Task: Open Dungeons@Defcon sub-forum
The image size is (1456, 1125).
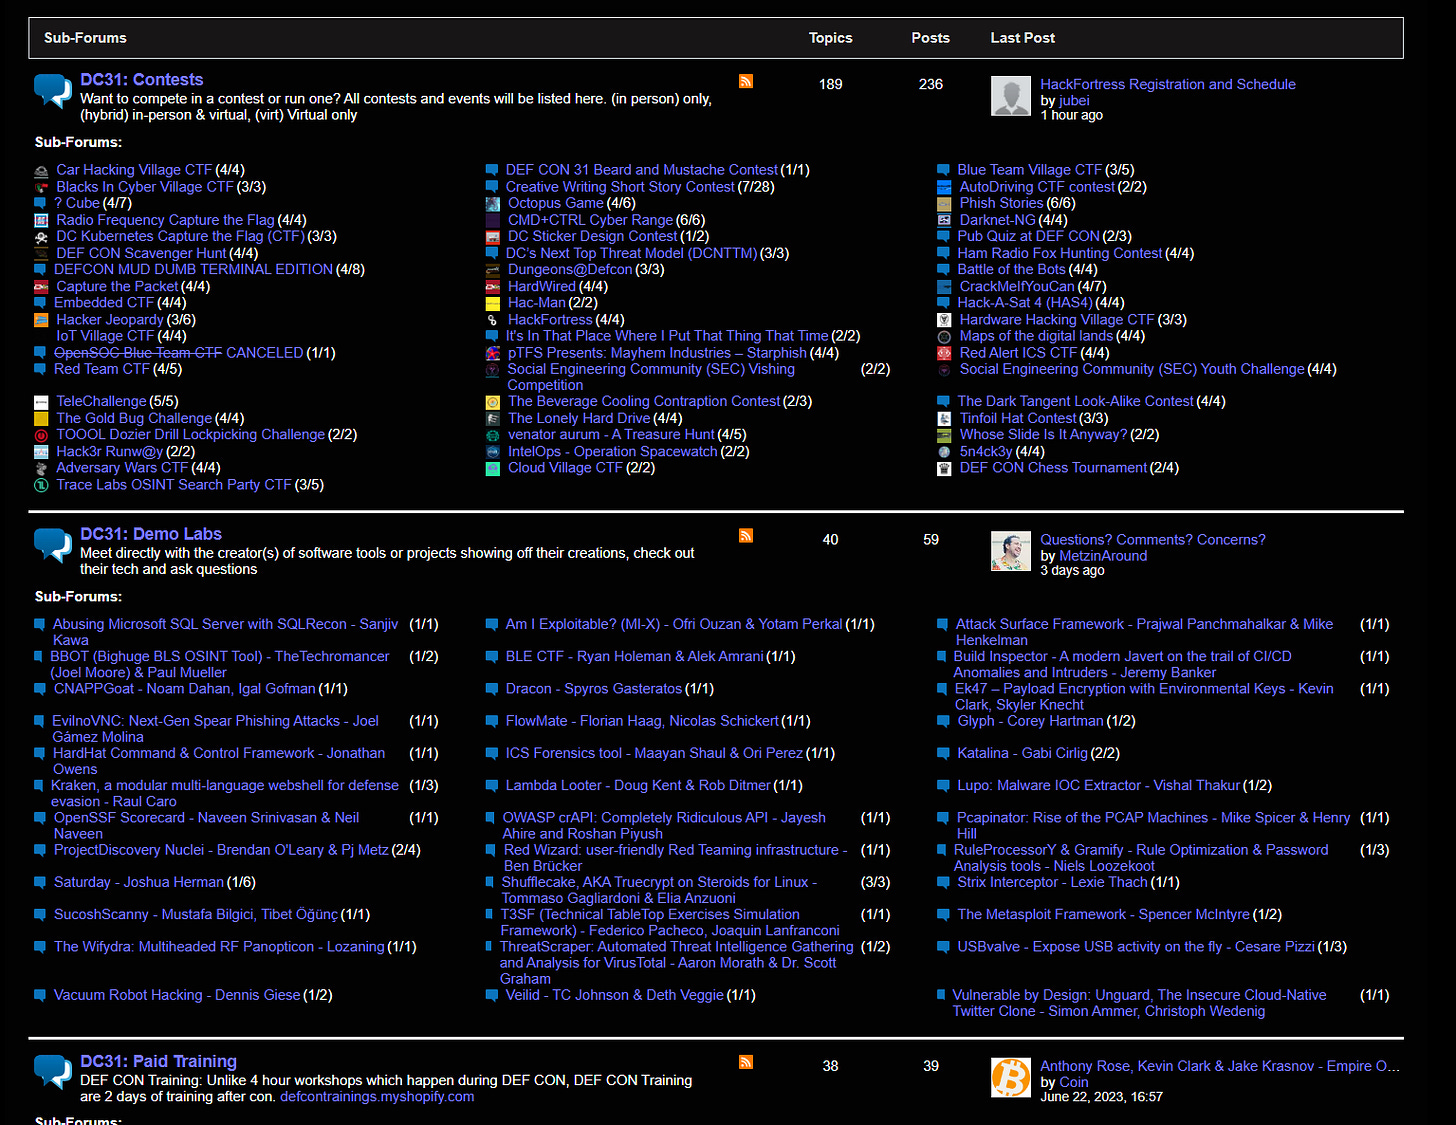Action: pos(570,270)
